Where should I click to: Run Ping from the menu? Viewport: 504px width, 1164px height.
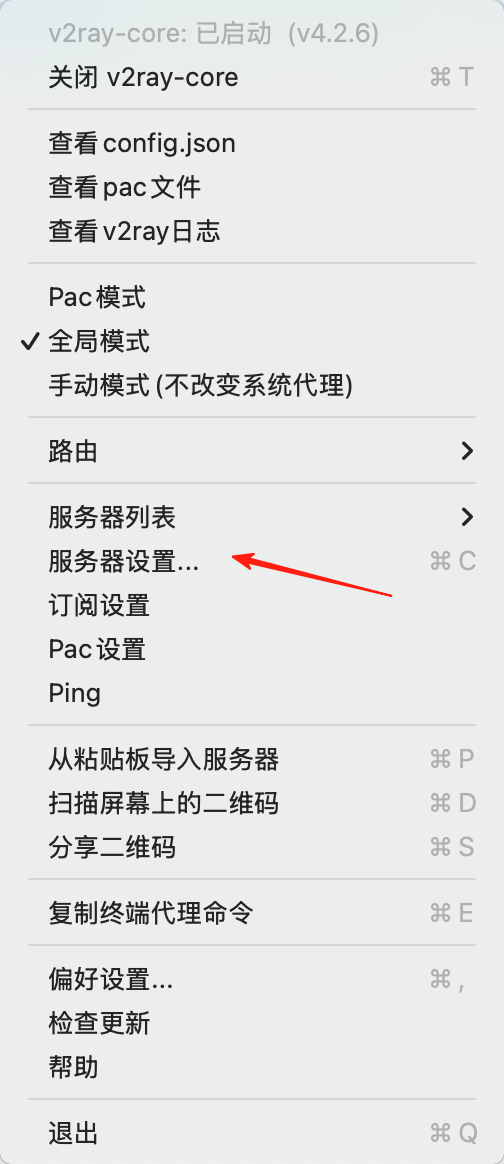click(x=252, y=693)
